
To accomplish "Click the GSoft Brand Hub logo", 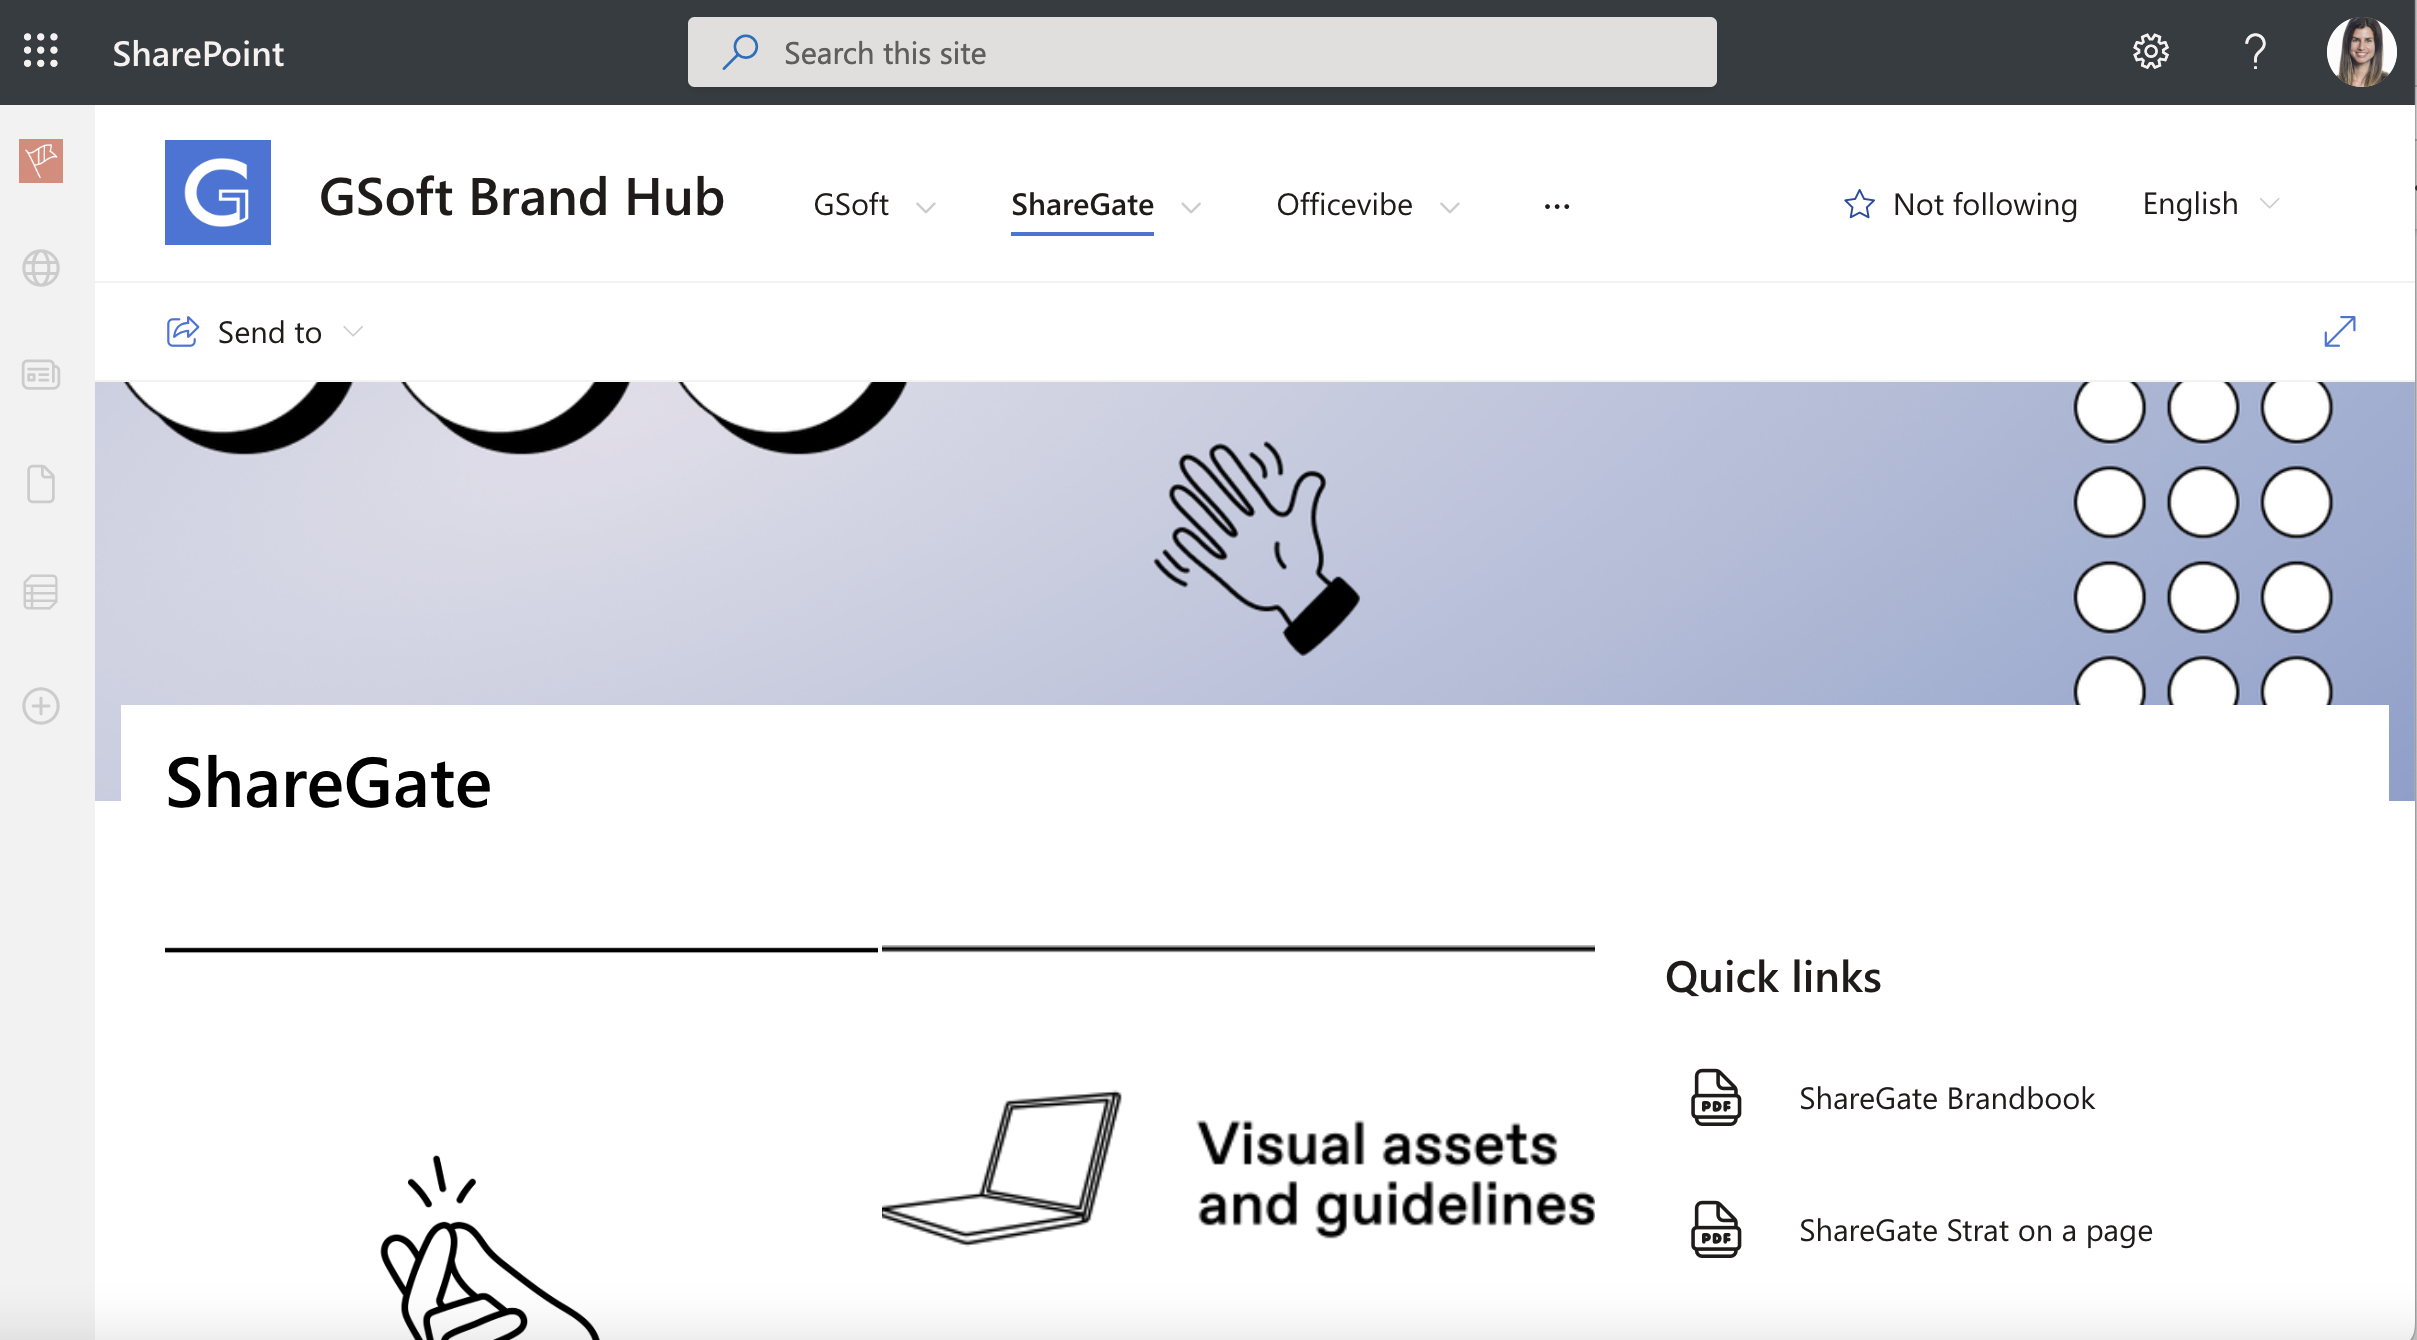I will 218,192.
